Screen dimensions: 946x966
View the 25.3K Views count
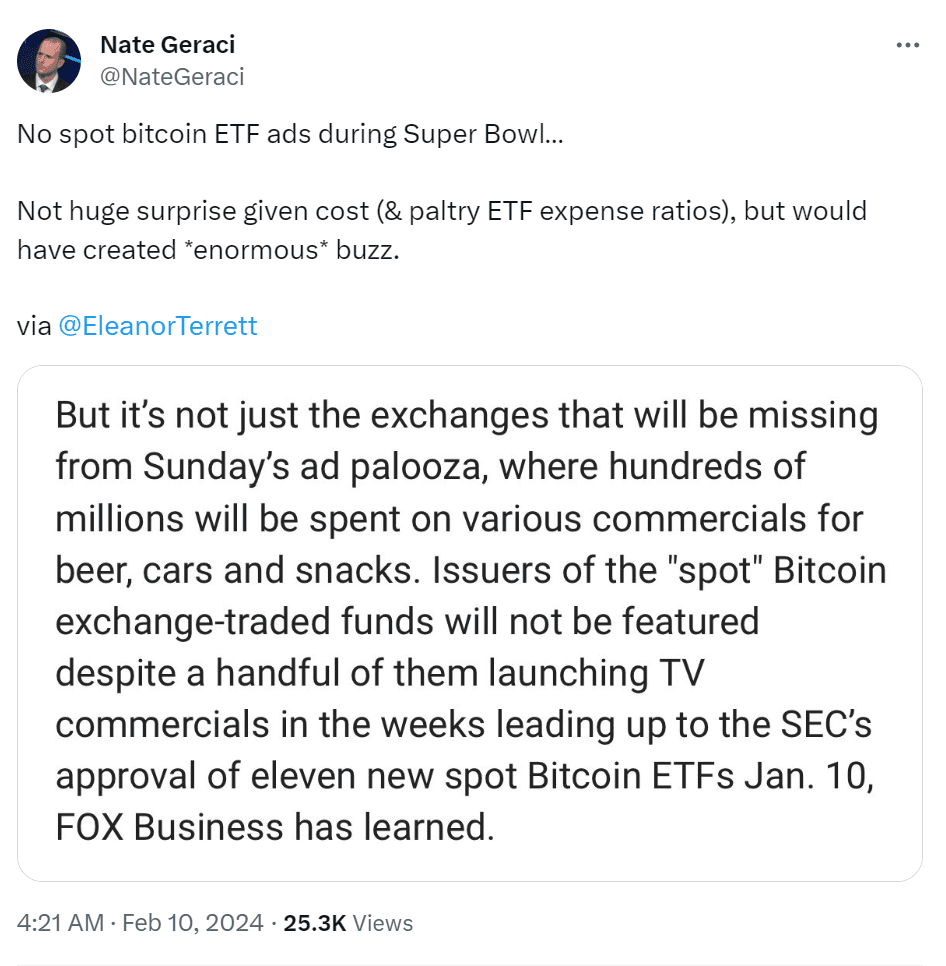pyautogui.click(x=348, y=923)
